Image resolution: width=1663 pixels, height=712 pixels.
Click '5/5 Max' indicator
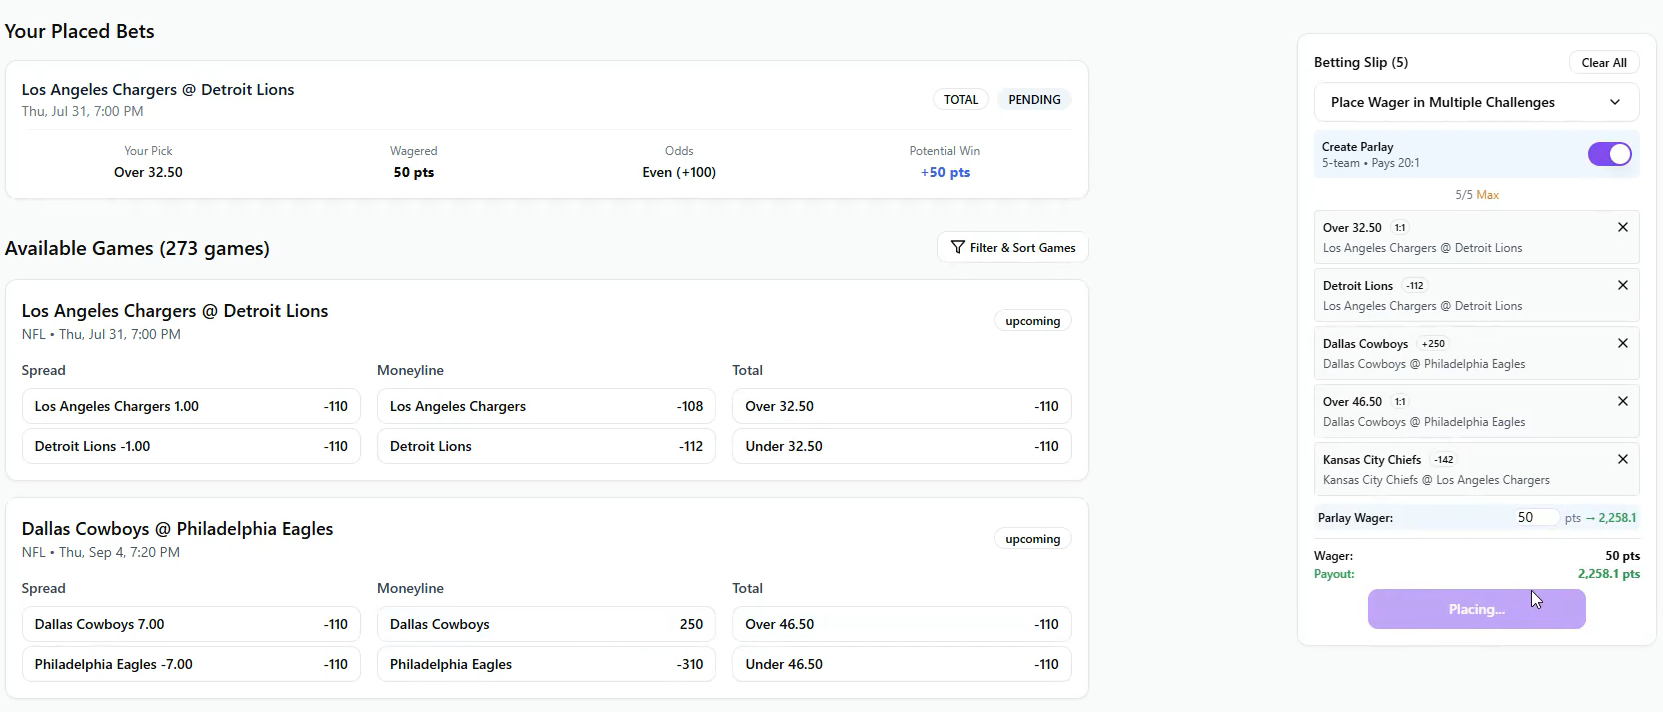1477,195
